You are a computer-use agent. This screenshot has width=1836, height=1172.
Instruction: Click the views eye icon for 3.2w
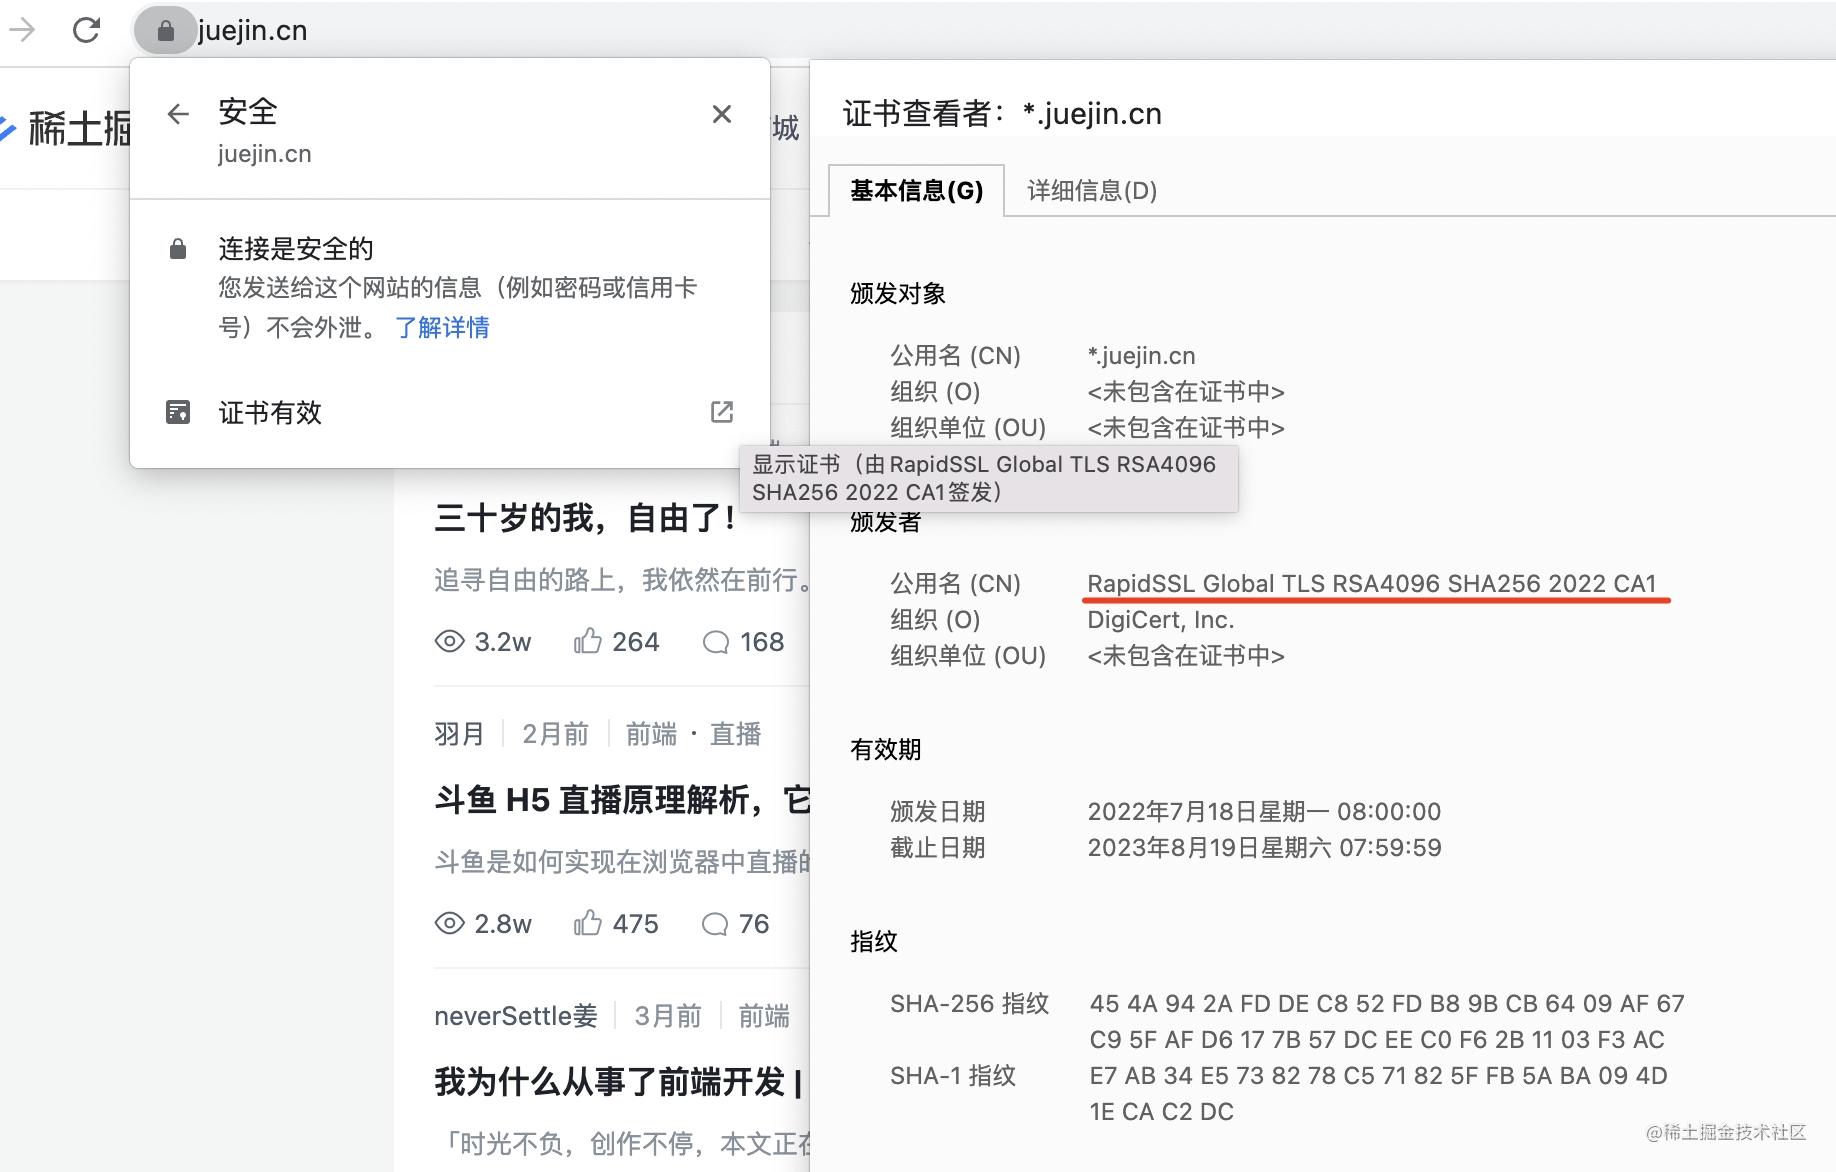point(450,642)
